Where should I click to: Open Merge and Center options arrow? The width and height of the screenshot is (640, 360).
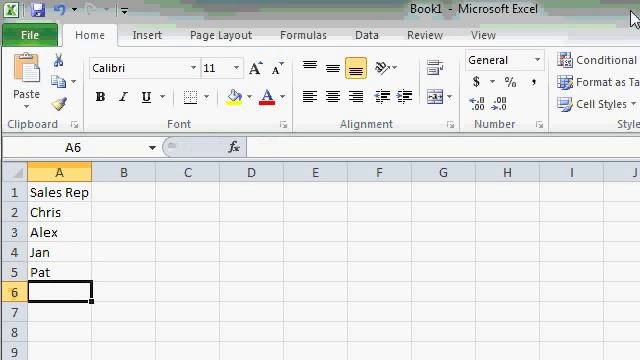tap(450, 97)
